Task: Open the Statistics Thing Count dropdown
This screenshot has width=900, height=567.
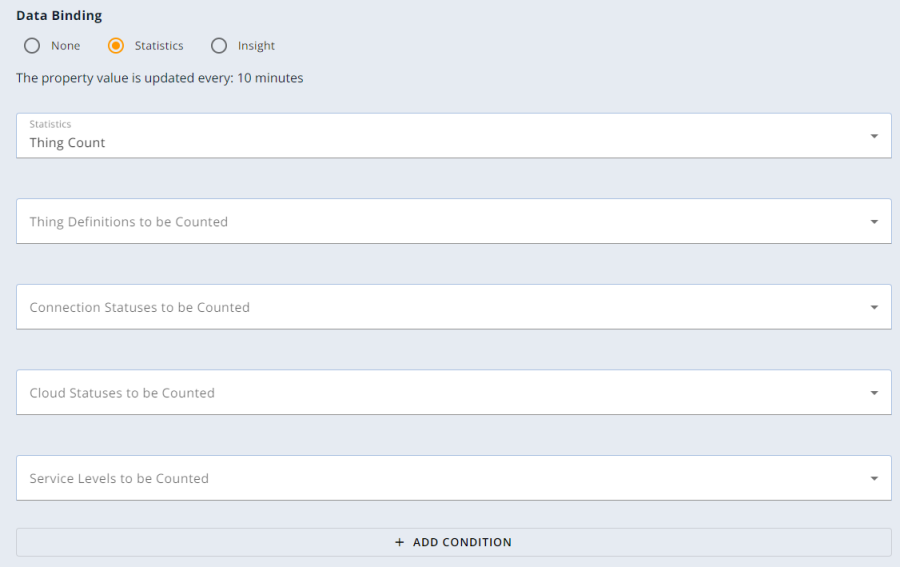Action: point(453,135)
